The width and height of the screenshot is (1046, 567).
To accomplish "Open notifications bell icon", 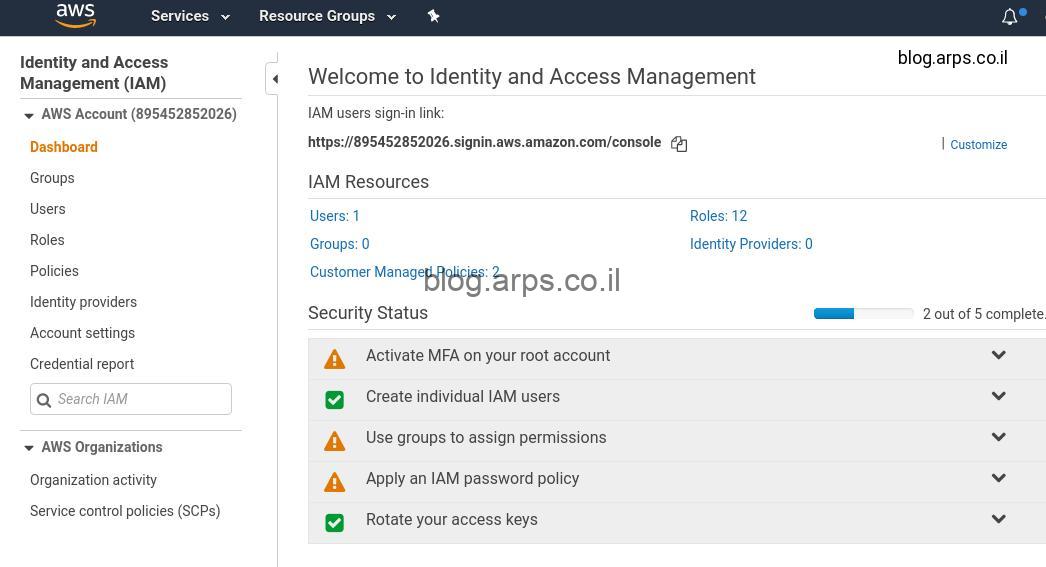I will coord(1010,17).
